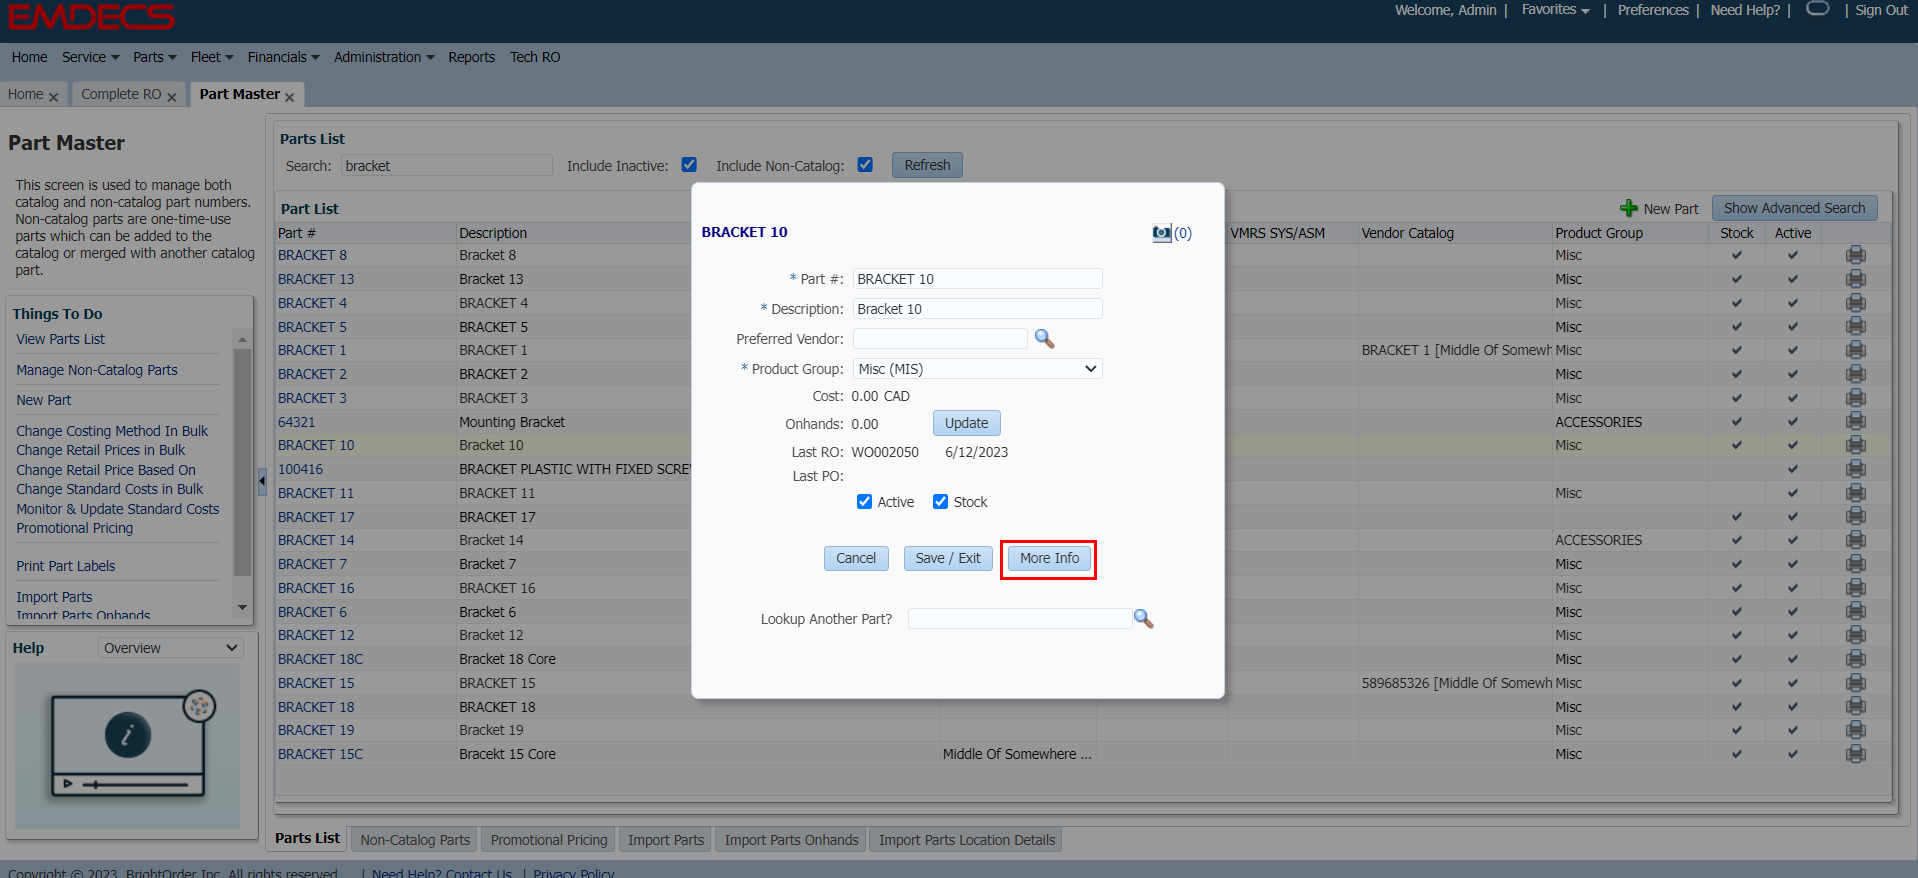The height and width of the screenshot is (878, 1918).
Task: Click the Refresh button
Action: point(927,165)
